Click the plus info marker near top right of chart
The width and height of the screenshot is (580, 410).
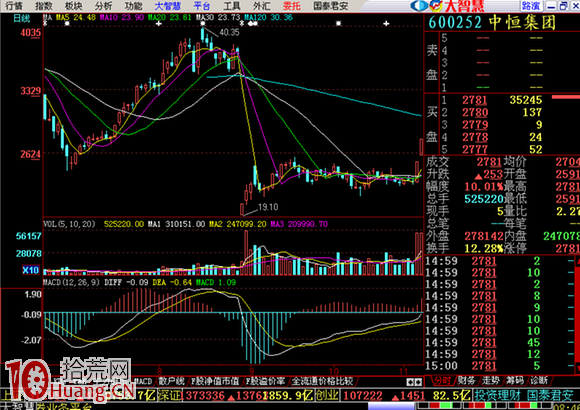tap(386, 24)
